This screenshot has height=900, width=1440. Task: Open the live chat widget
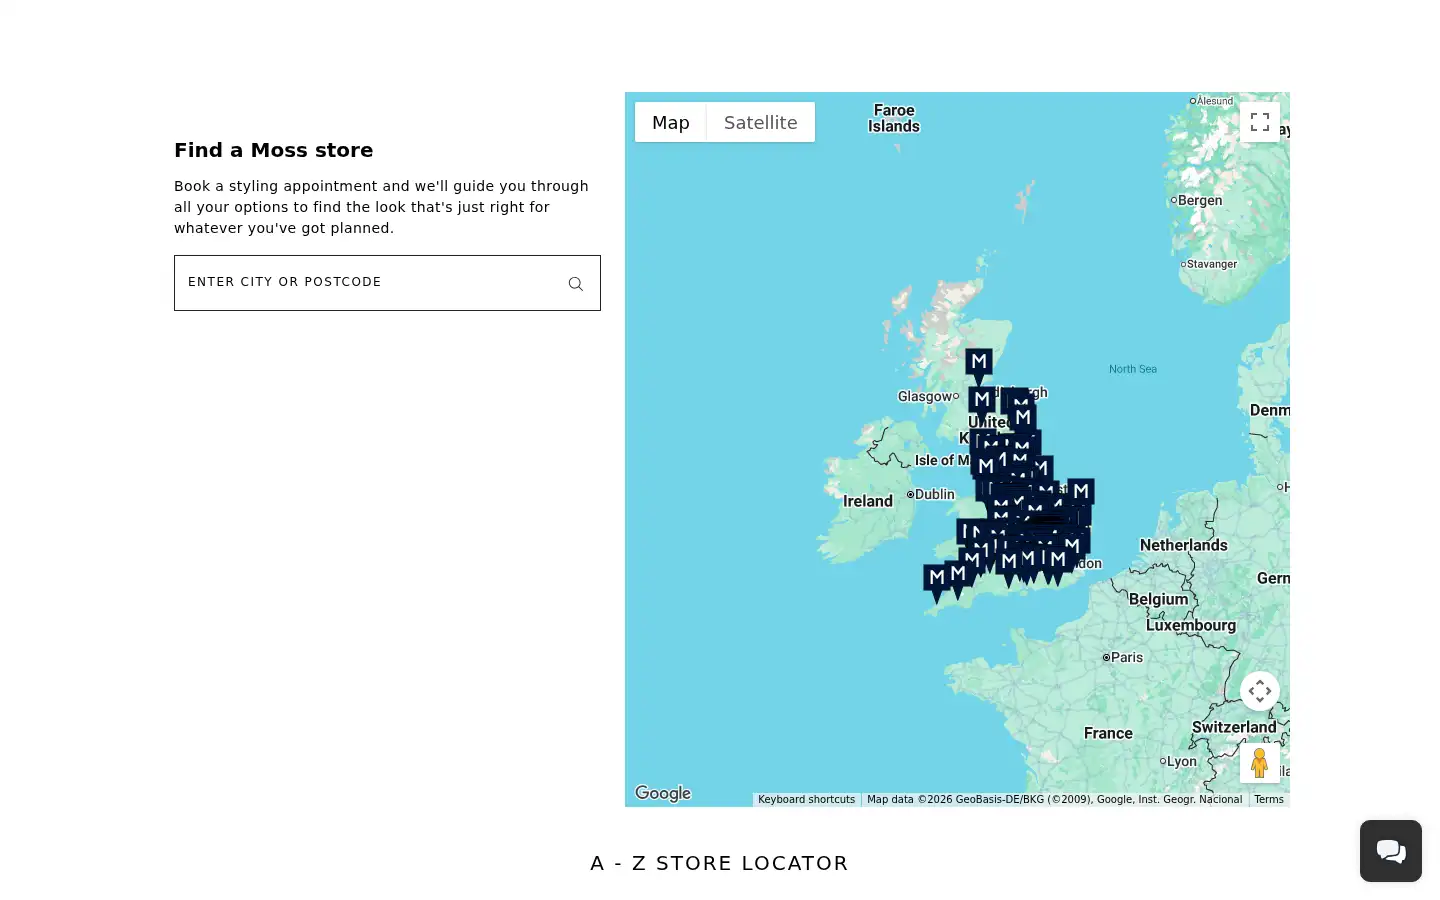click(1391, 851)
